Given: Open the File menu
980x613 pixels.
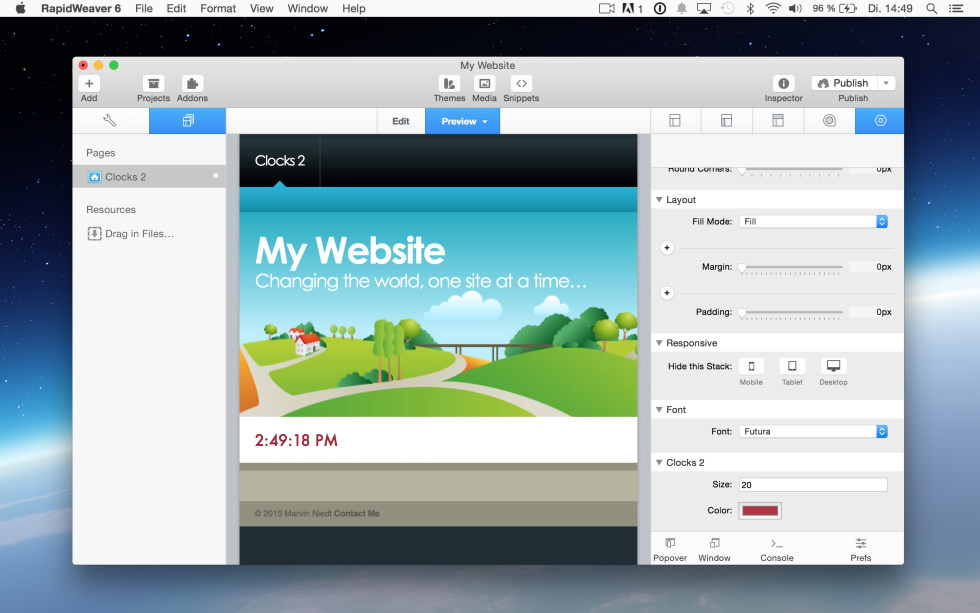Looking at the screenshot, I should click(144, 9).
